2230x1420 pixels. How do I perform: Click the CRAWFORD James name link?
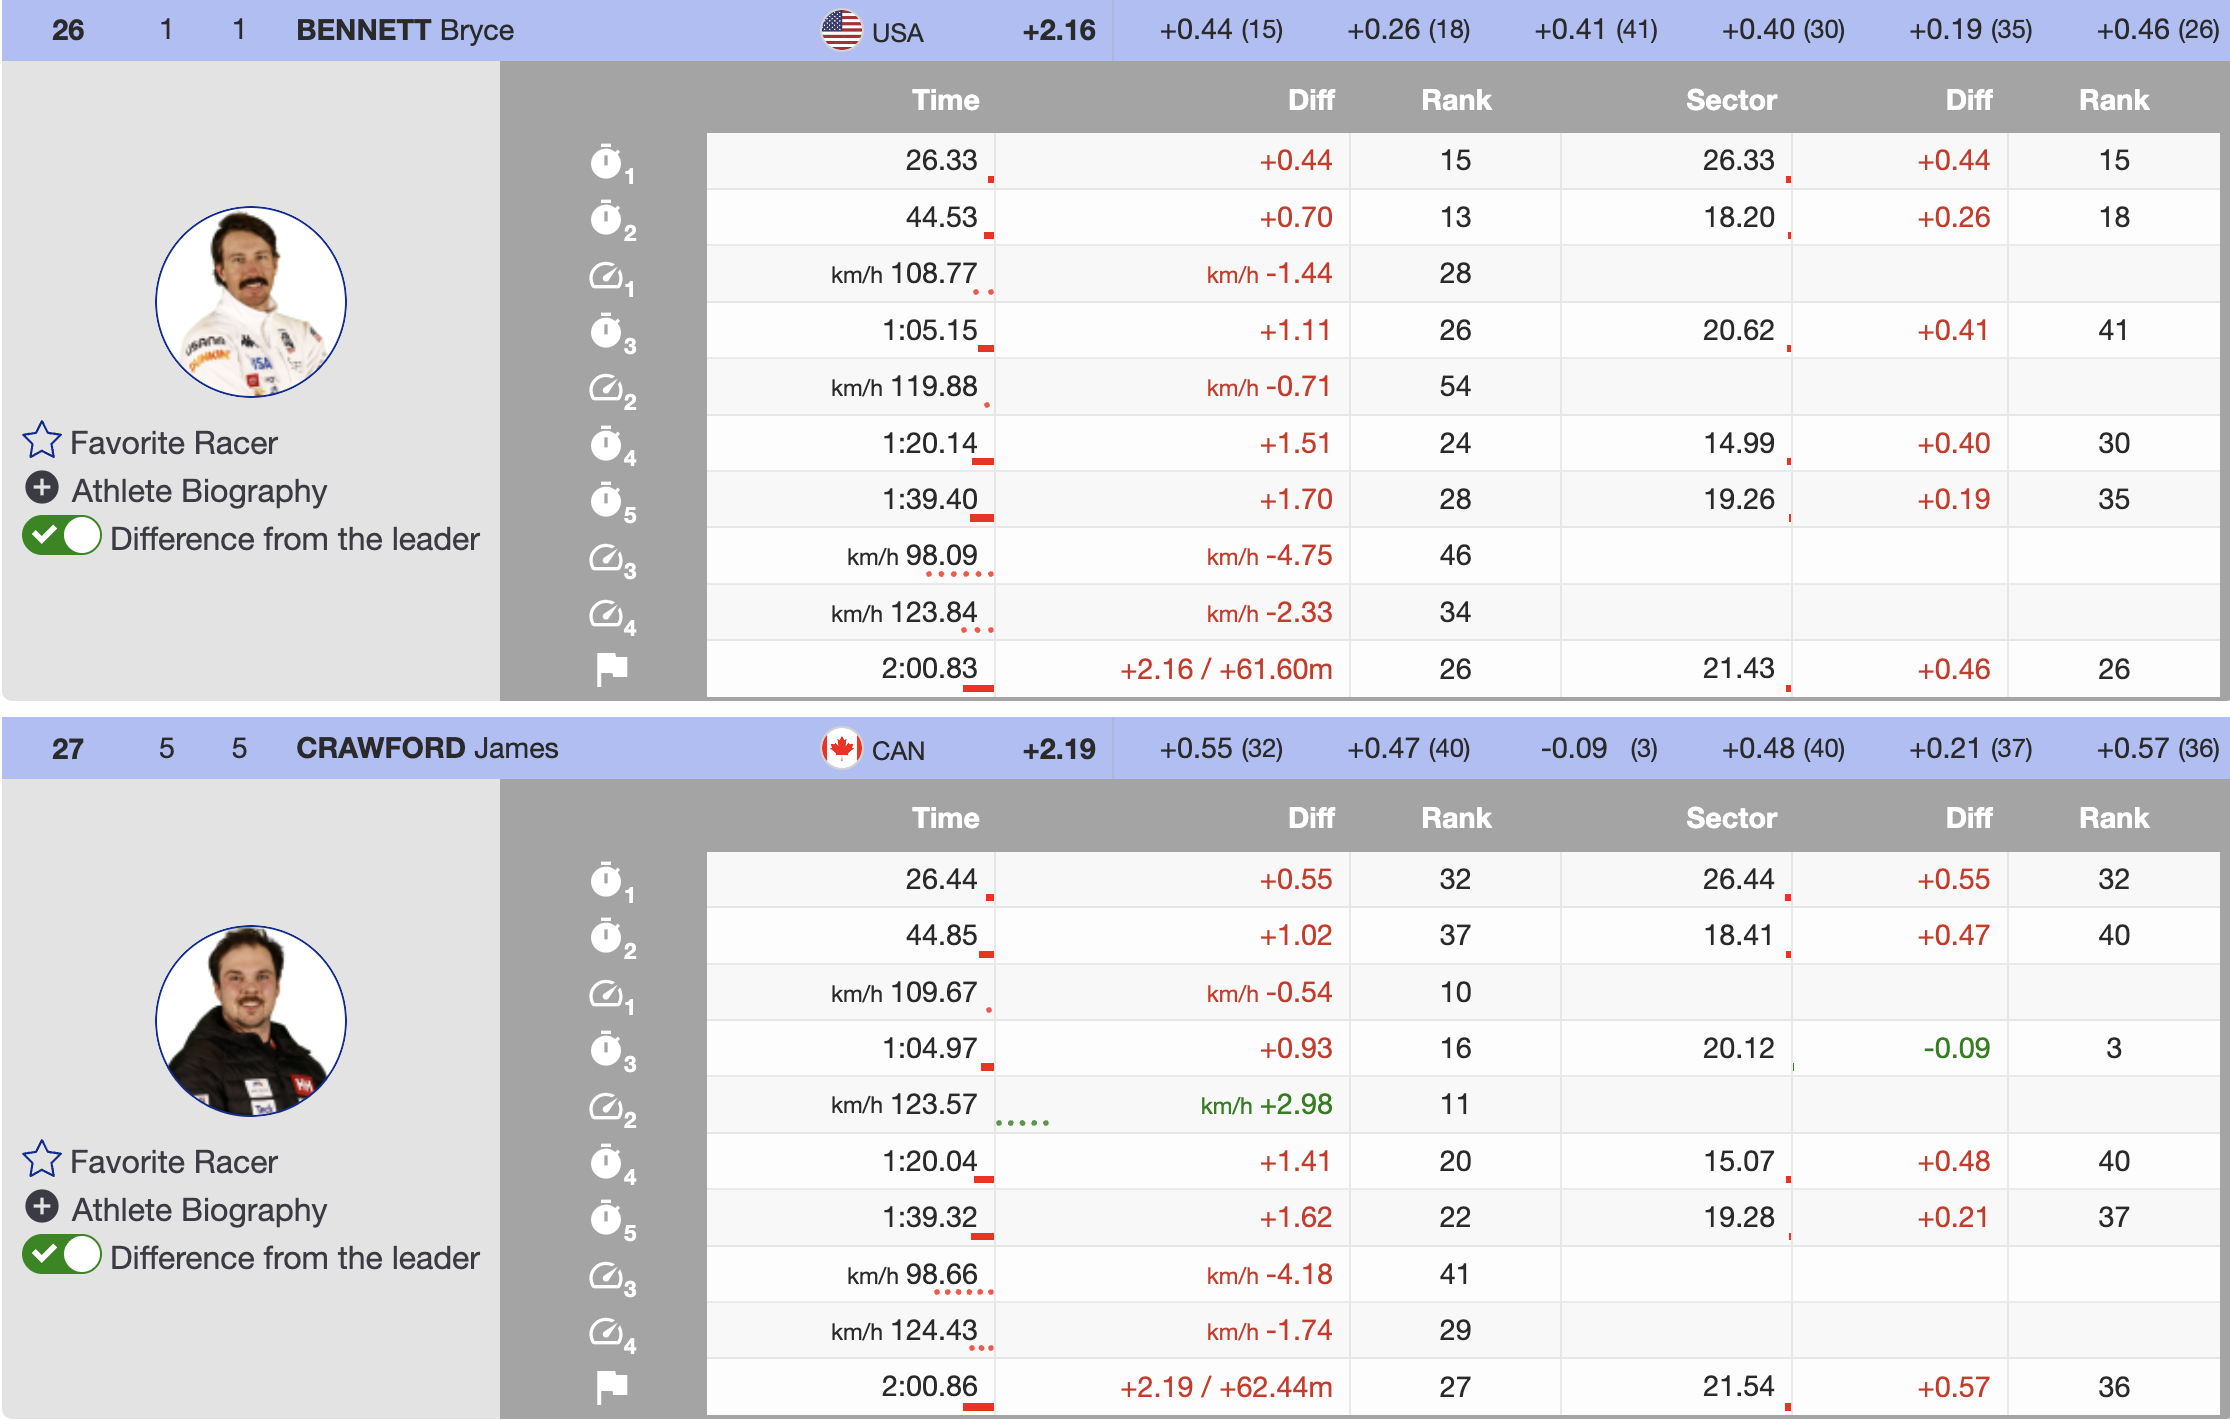click(x=427, y=748)
